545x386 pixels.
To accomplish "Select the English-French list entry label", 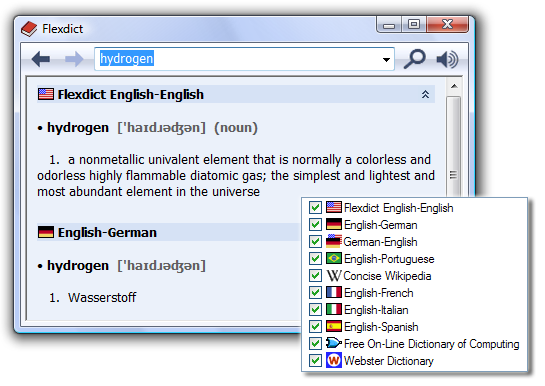I will click(379, 293).
